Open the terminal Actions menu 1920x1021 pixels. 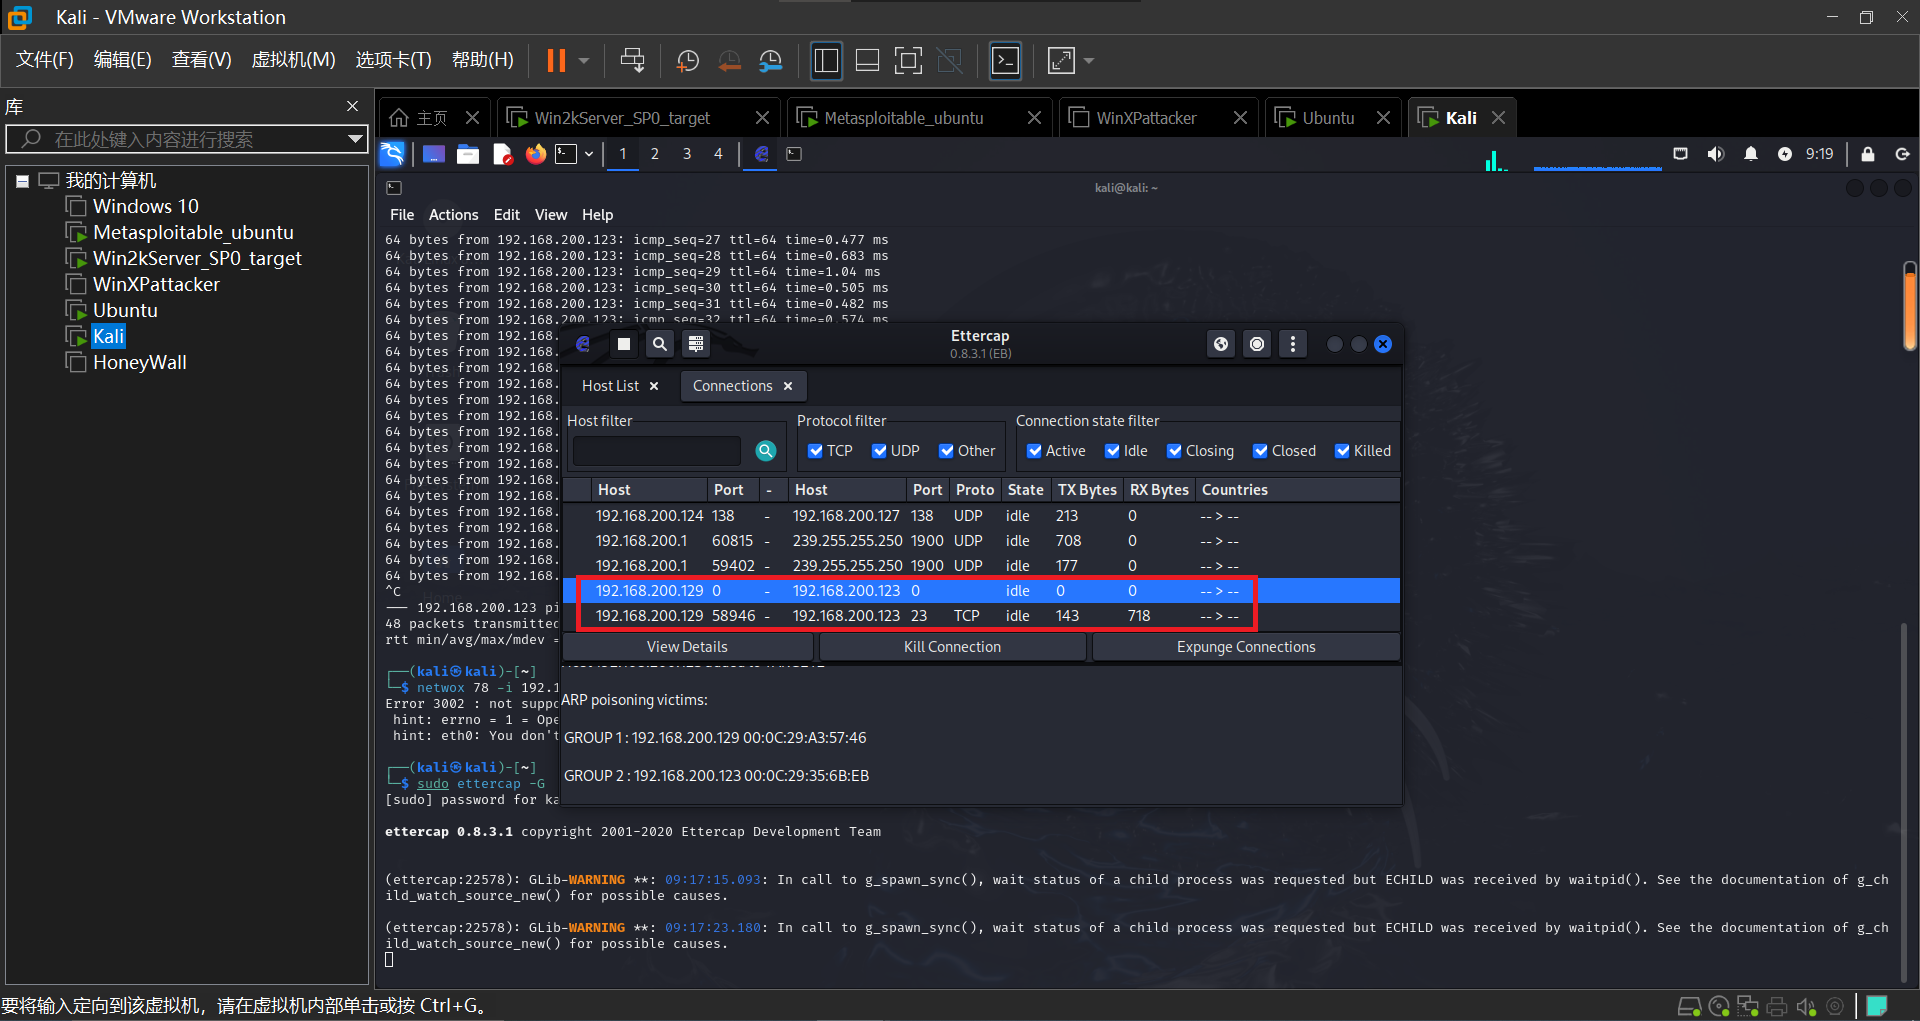coord(453,215)
